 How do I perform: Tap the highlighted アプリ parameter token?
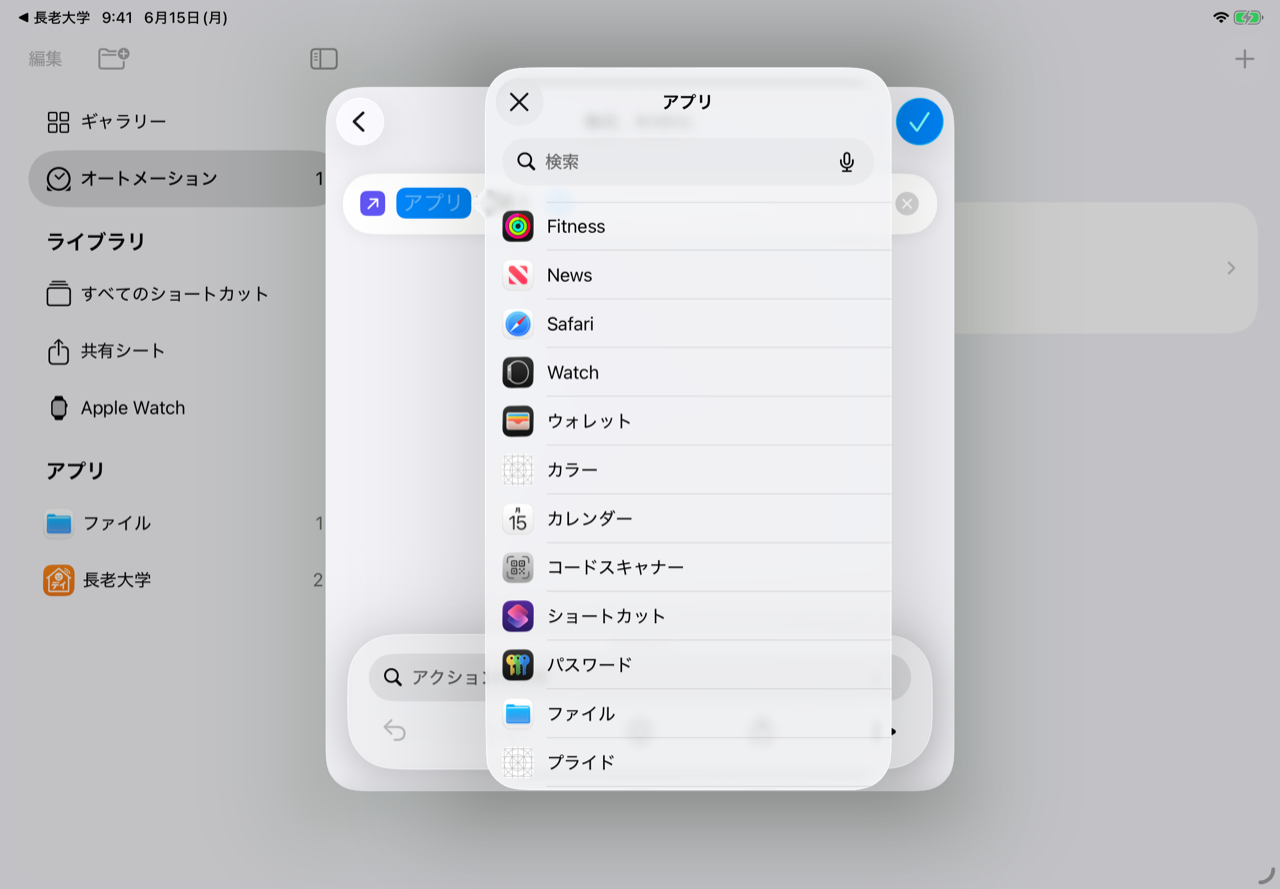(434, 204)
